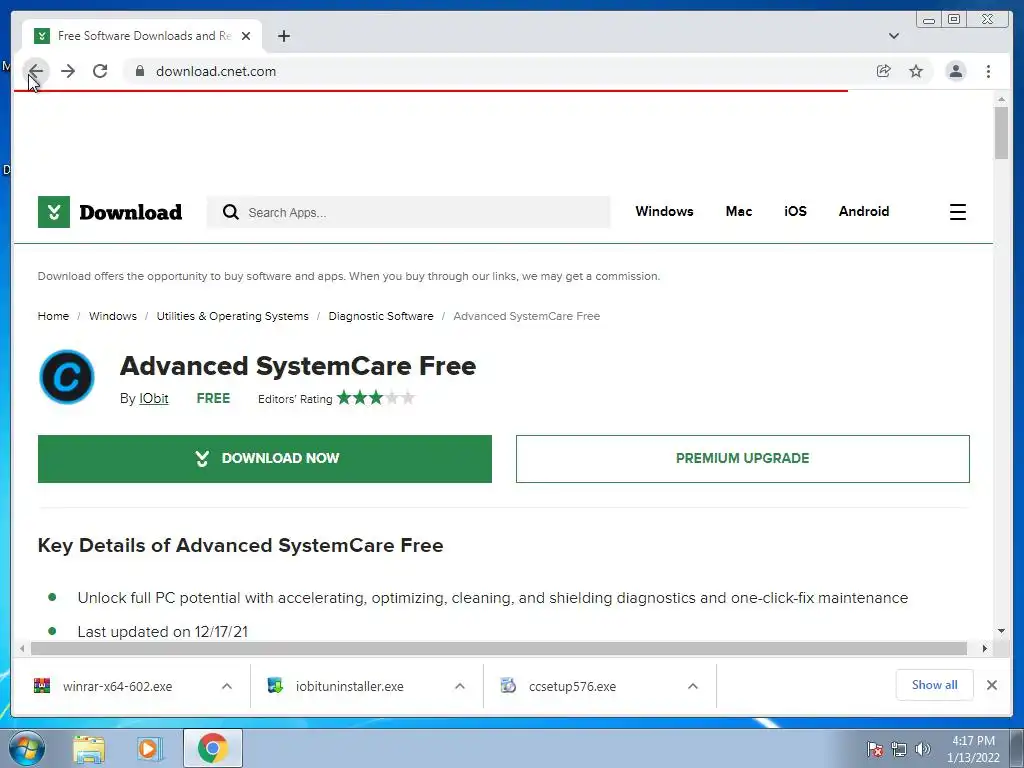Viewport: 1024px width, 768px height.
Task: Go back using browser back arrow
Action: (36, 71)
